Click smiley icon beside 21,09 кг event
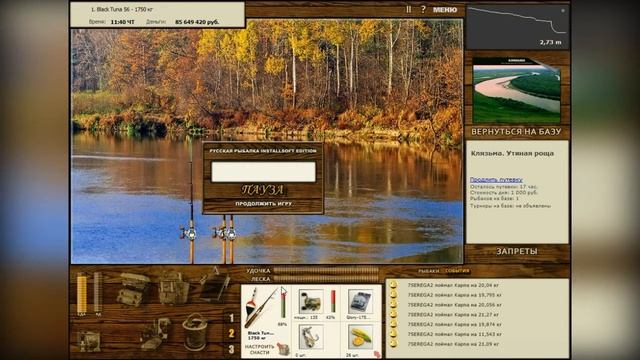Screen dimensions: 640x360 point(393,344)
